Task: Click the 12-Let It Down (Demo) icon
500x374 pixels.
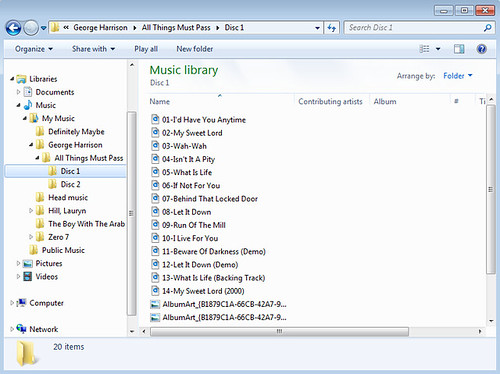Action: [x=155, y=264]
